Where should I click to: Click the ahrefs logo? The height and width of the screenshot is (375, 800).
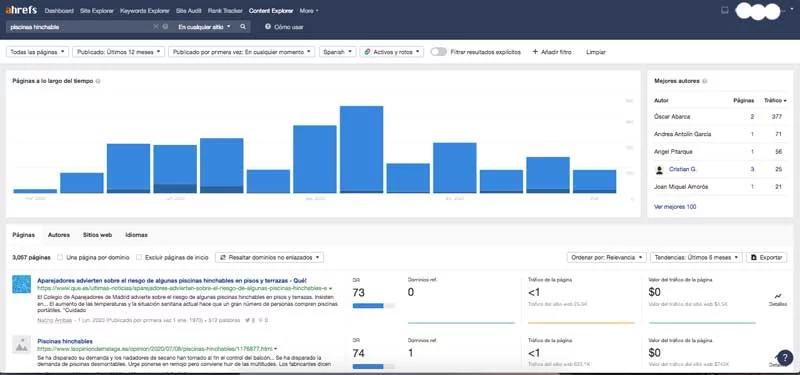click(21, 10)
